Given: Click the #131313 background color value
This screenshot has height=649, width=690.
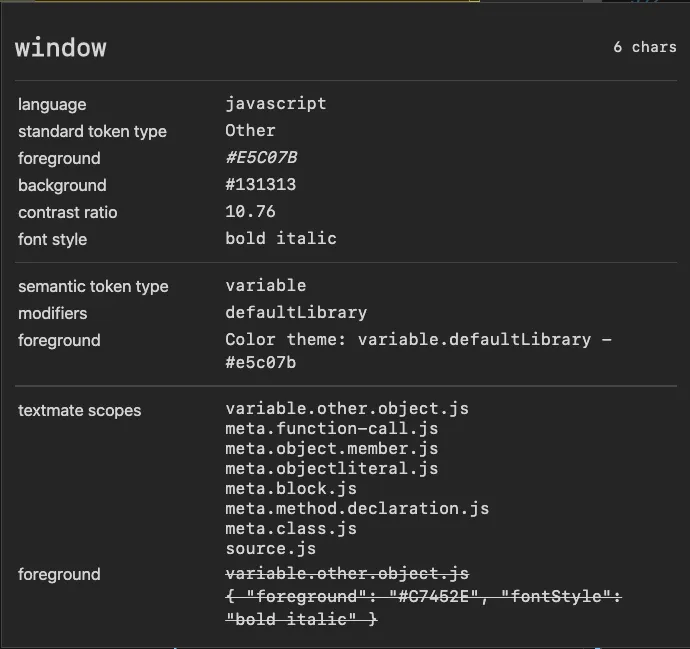Looking at the screenshot, I should coord(260,184).
